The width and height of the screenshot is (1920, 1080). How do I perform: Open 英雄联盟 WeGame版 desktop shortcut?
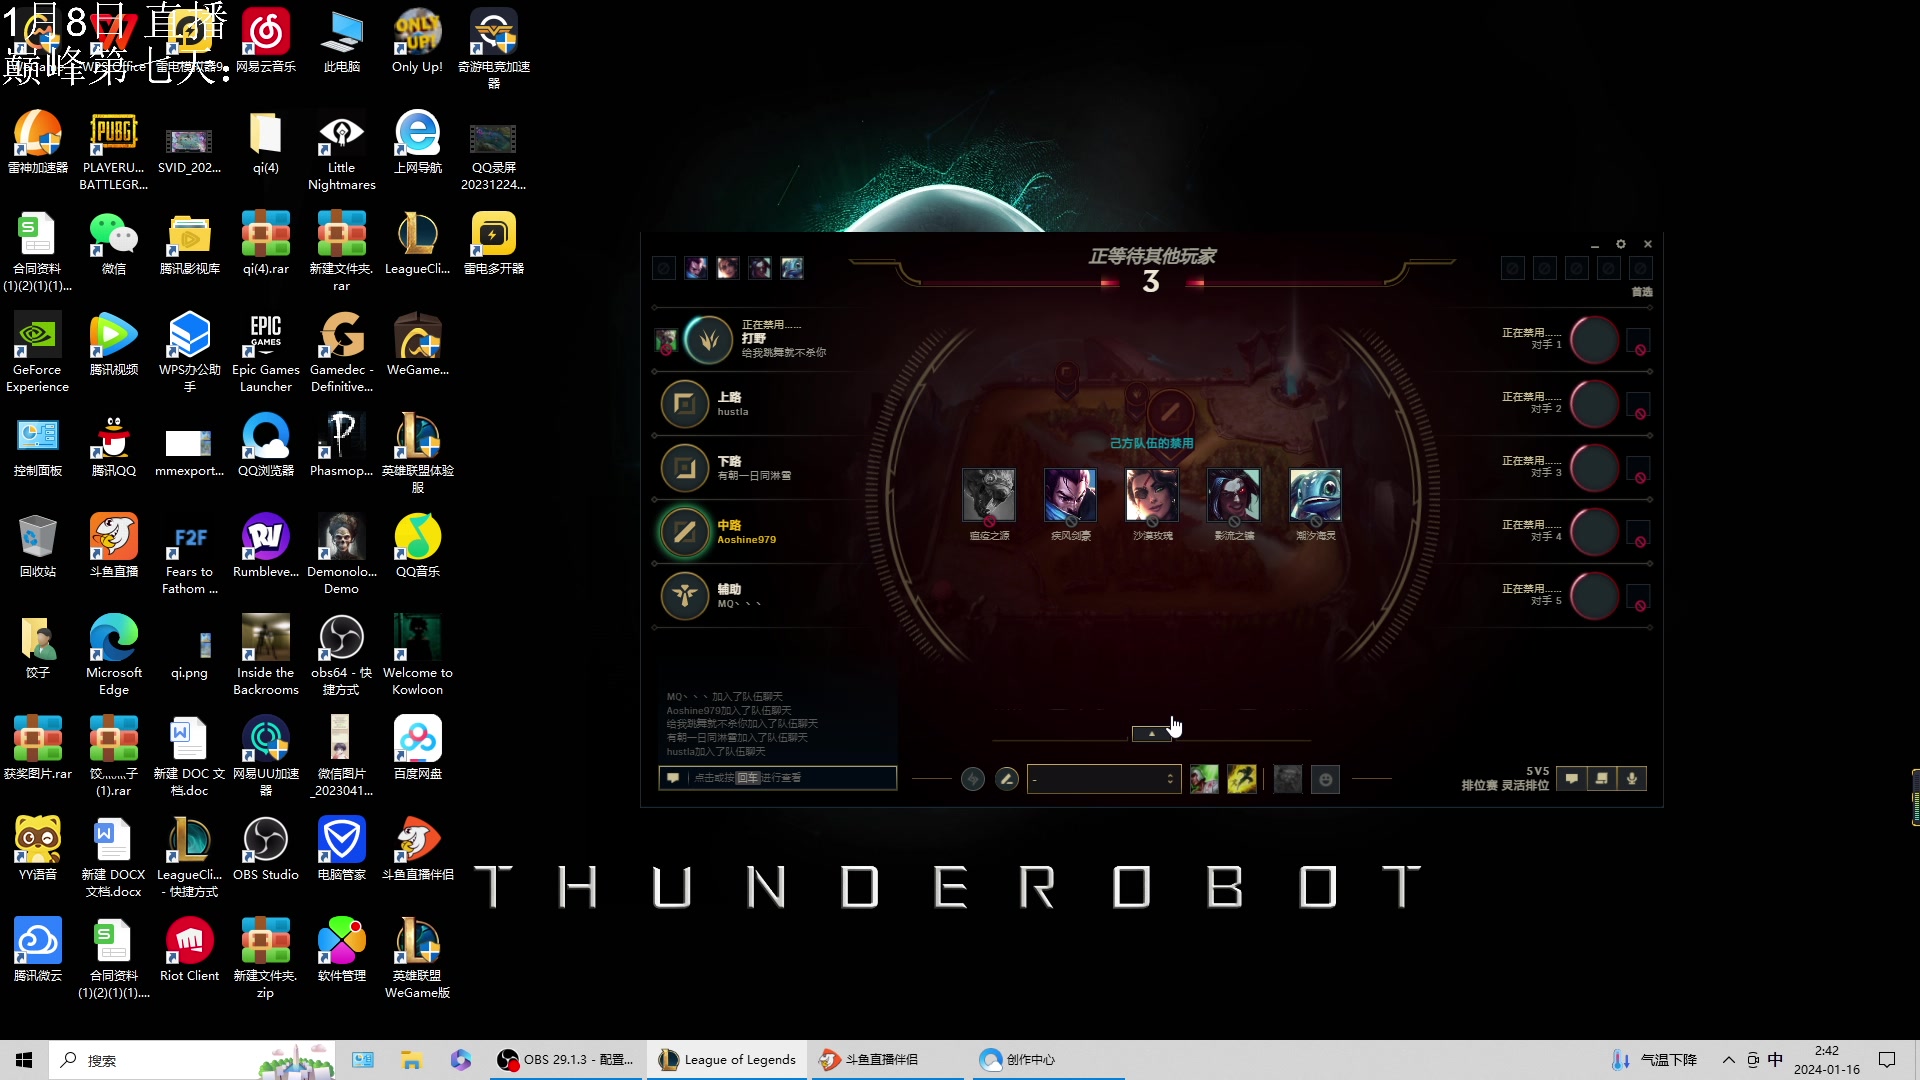417,958
